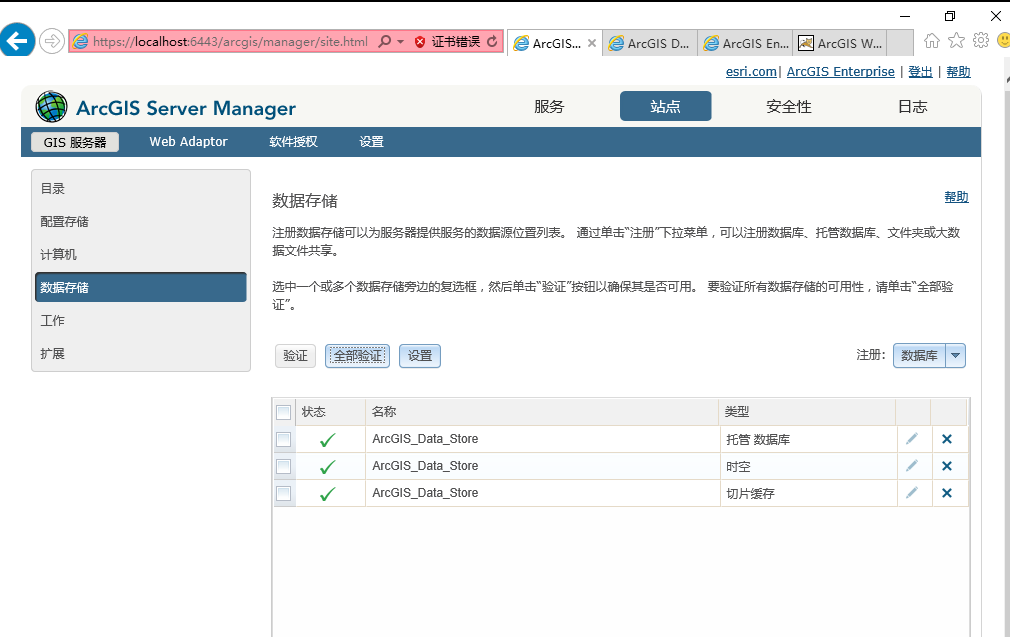
Task: Select 目录 in the left sidebar
Action: pyautogui.click(x=140, y=189)
